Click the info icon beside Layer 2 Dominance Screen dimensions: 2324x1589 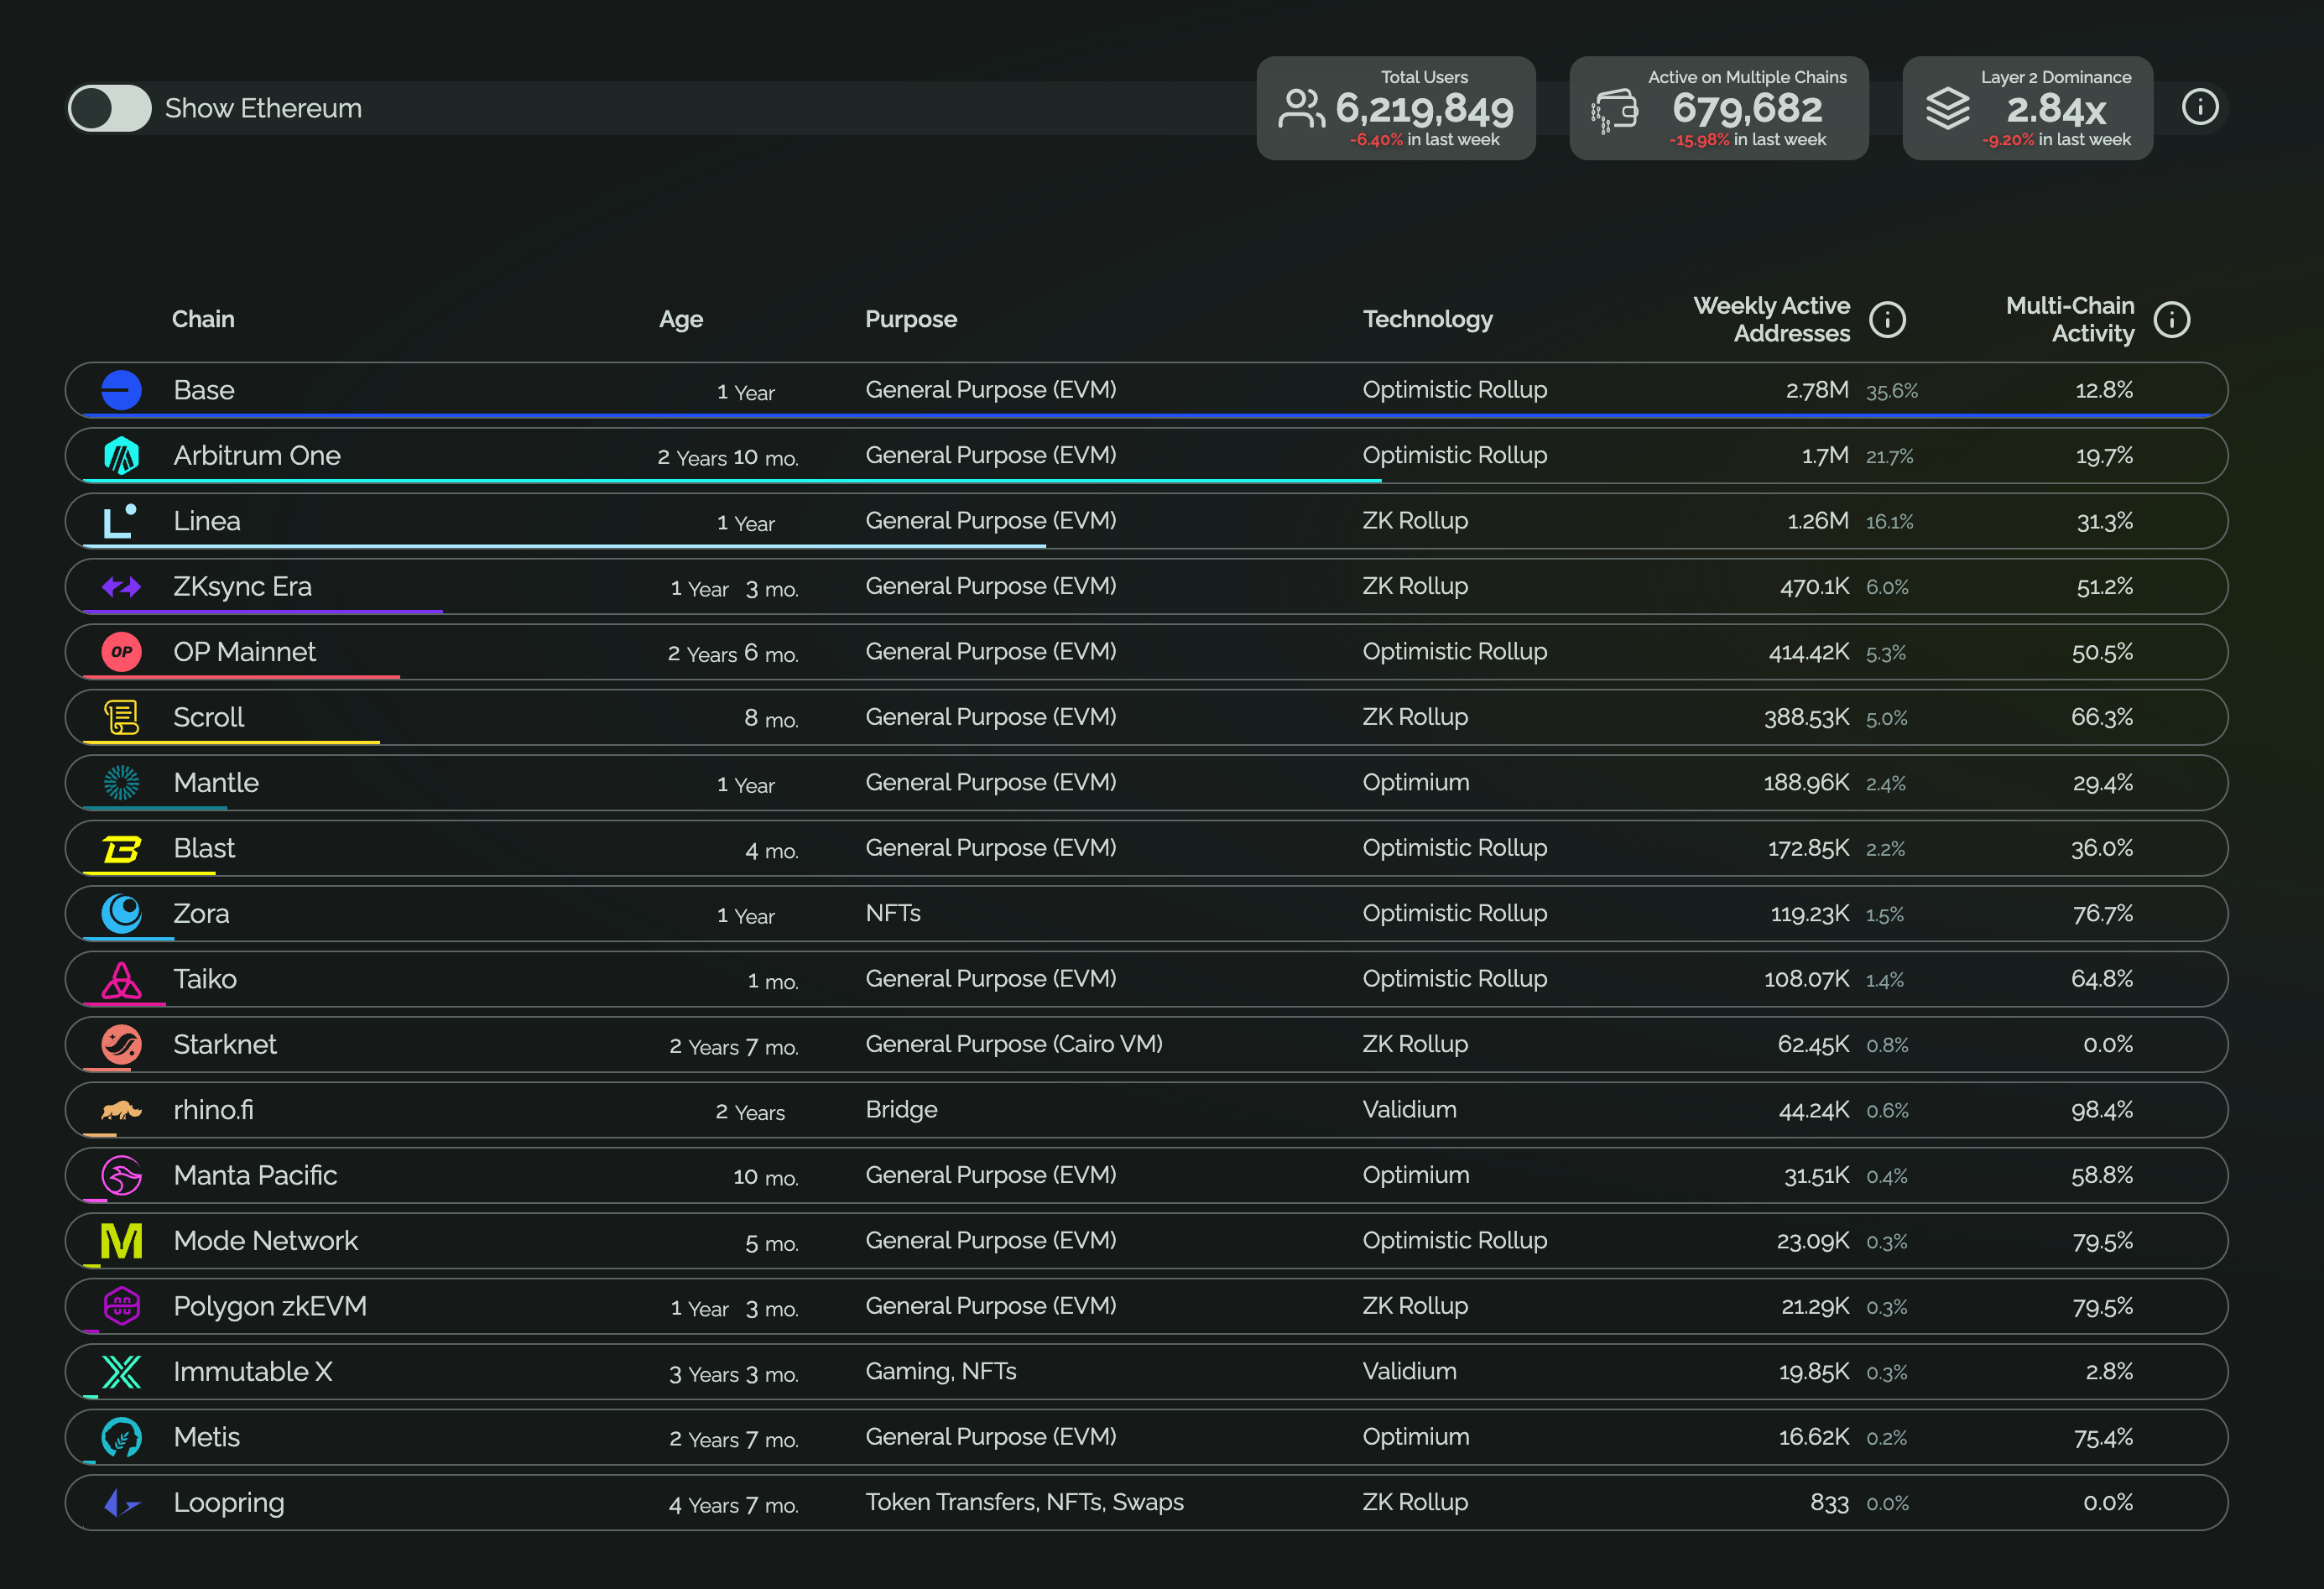click(2199, 107)
